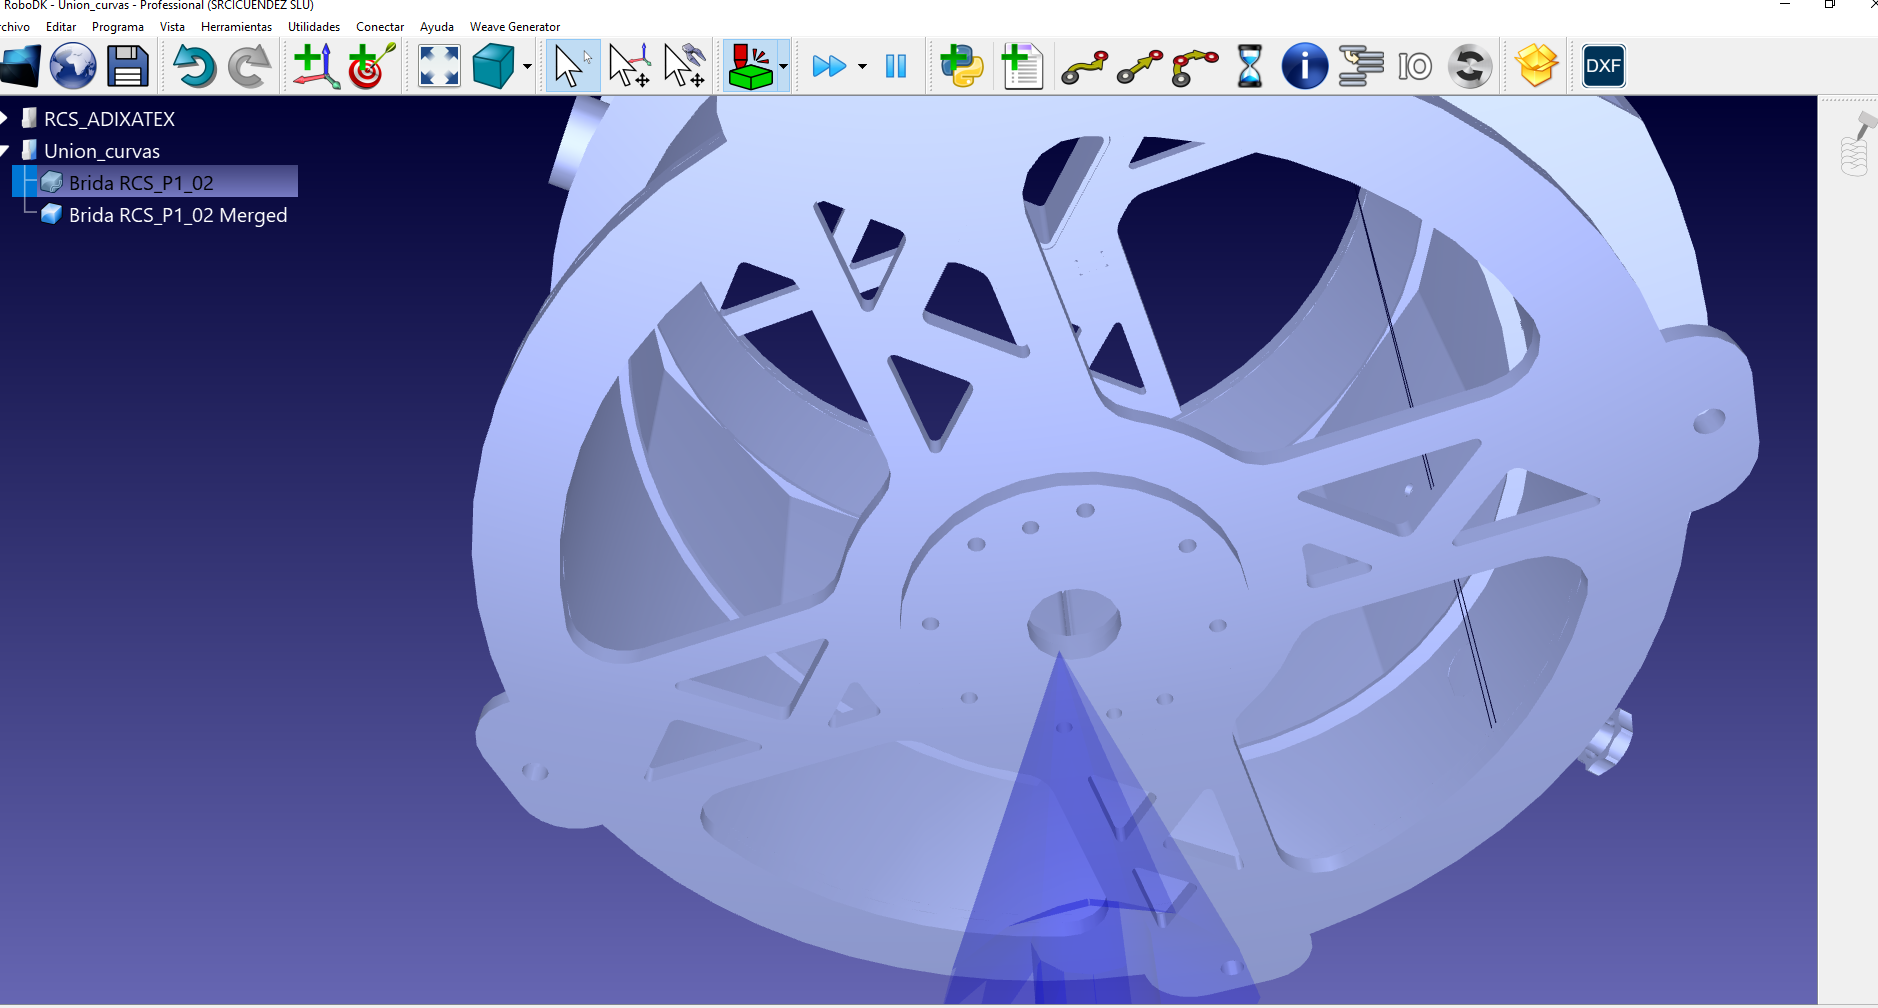Click the Save station floppy disk icon
1878x1008 pixels.
click(127, 67)
